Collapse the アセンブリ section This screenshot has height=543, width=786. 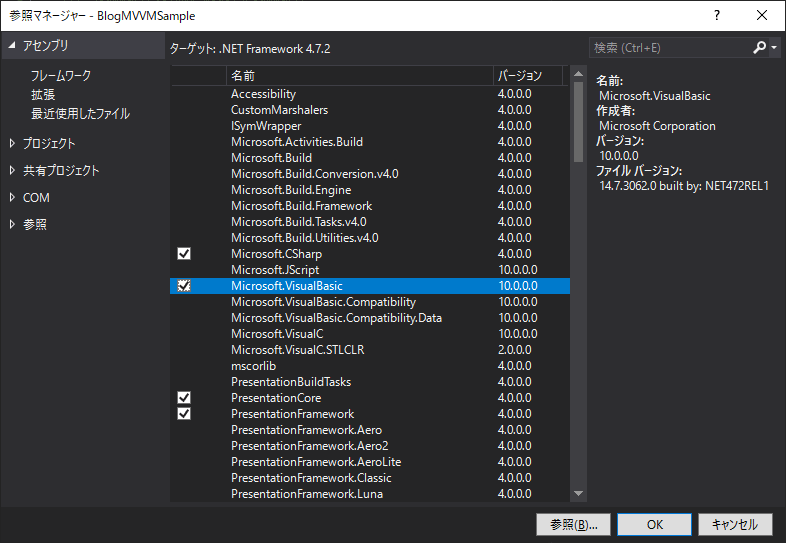tap(12, 46)
